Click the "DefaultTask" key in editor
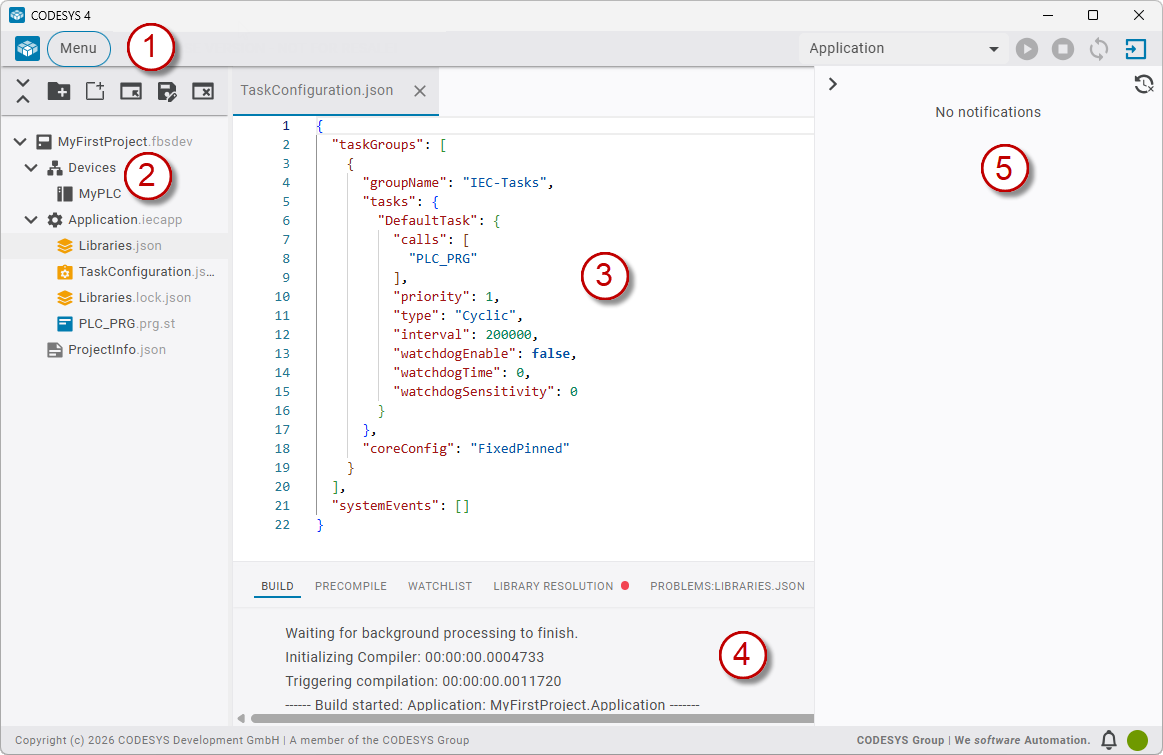Image resolution: width=1163 pixels, height=755 pixels. click(x=428, y=221)
